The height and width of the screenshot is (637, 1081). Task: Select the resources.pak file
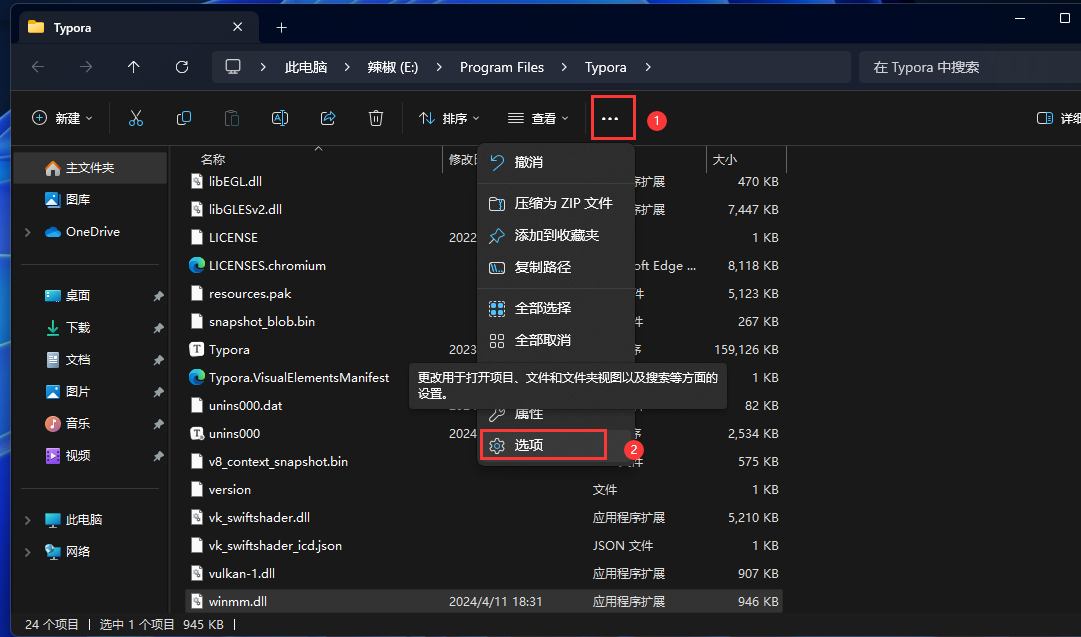tap(250, 294)
